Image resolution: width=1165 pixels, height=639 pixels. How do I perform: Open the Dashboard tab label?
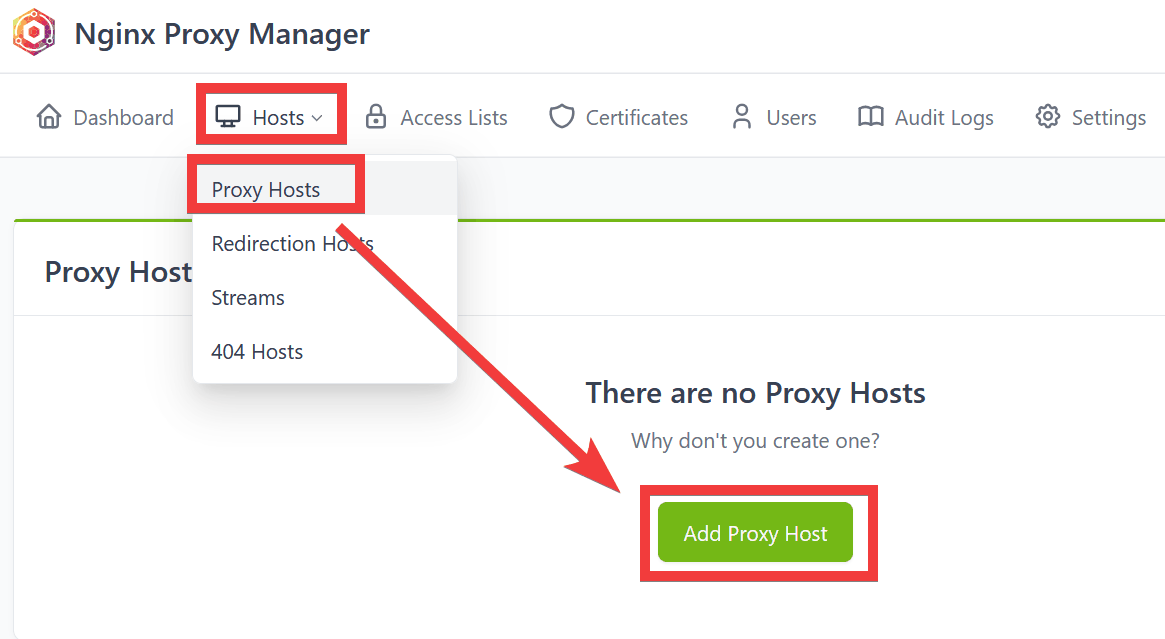[123, 118]
